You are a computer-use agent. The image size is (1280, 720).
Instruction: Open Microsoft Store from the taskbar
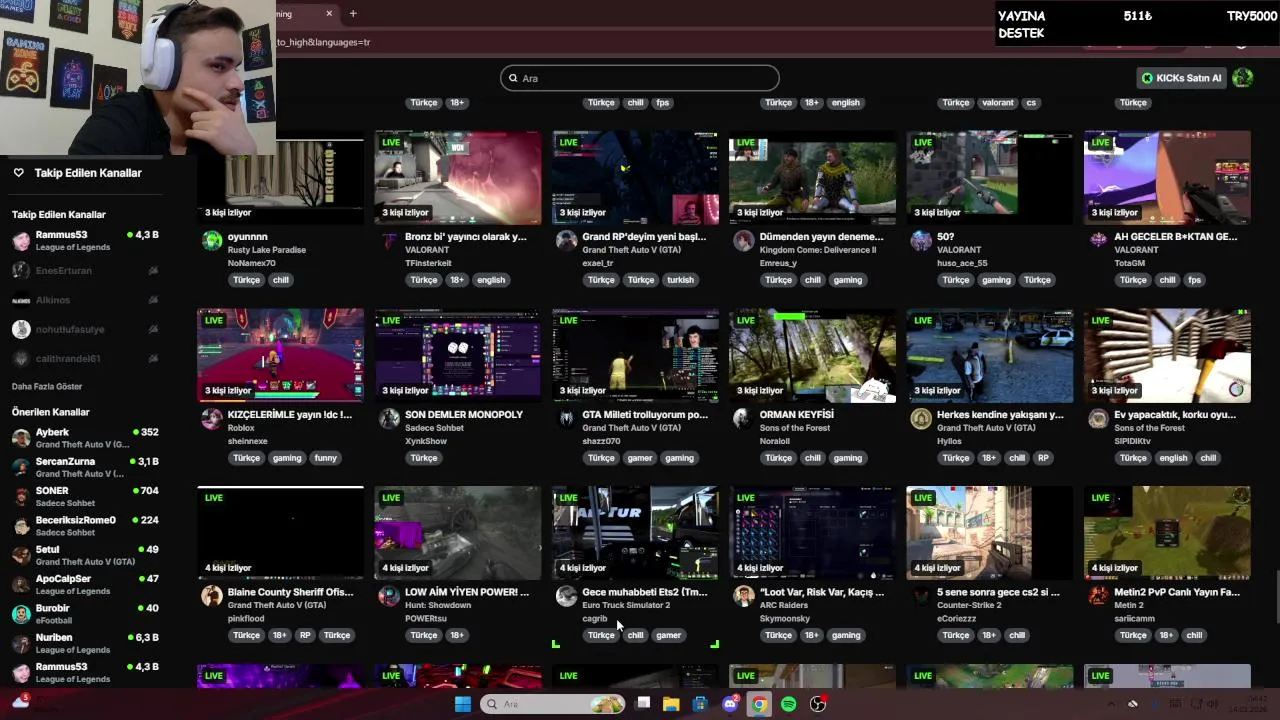(x=700, y=704)
